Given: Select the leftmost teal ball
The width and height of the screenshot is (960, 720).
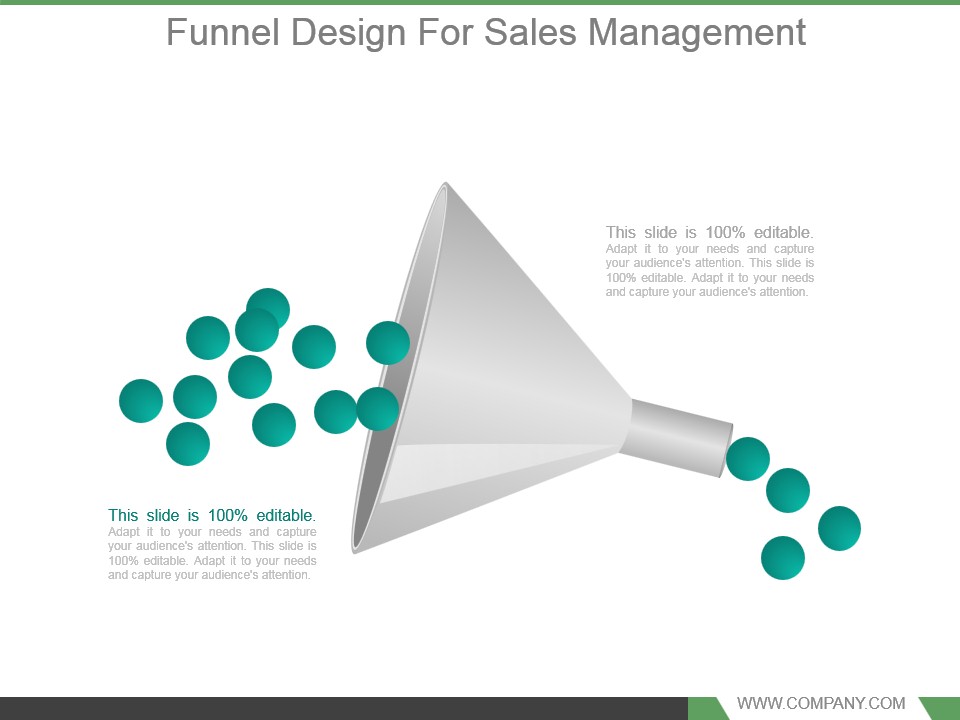Looking at the screenshot, I should point(141,401).
